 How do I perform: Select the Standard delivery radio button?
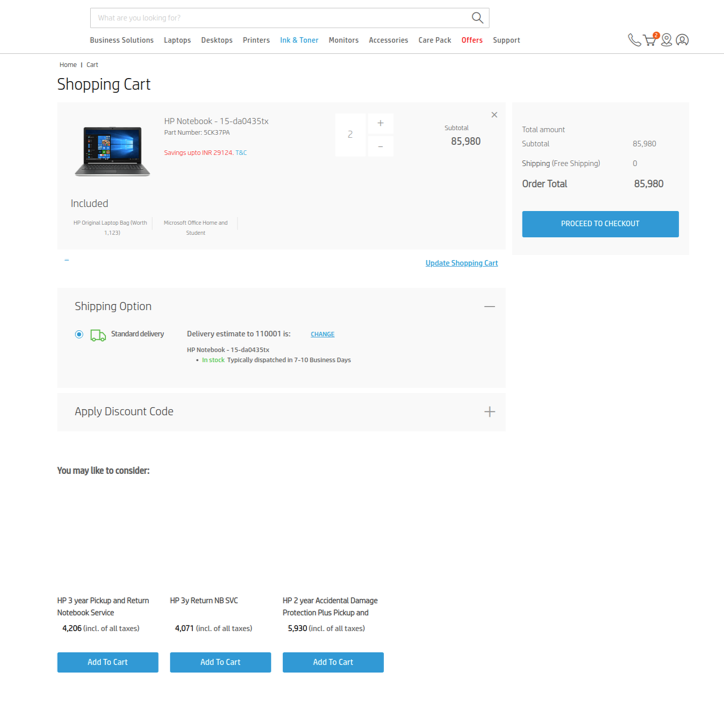[79, 334]
